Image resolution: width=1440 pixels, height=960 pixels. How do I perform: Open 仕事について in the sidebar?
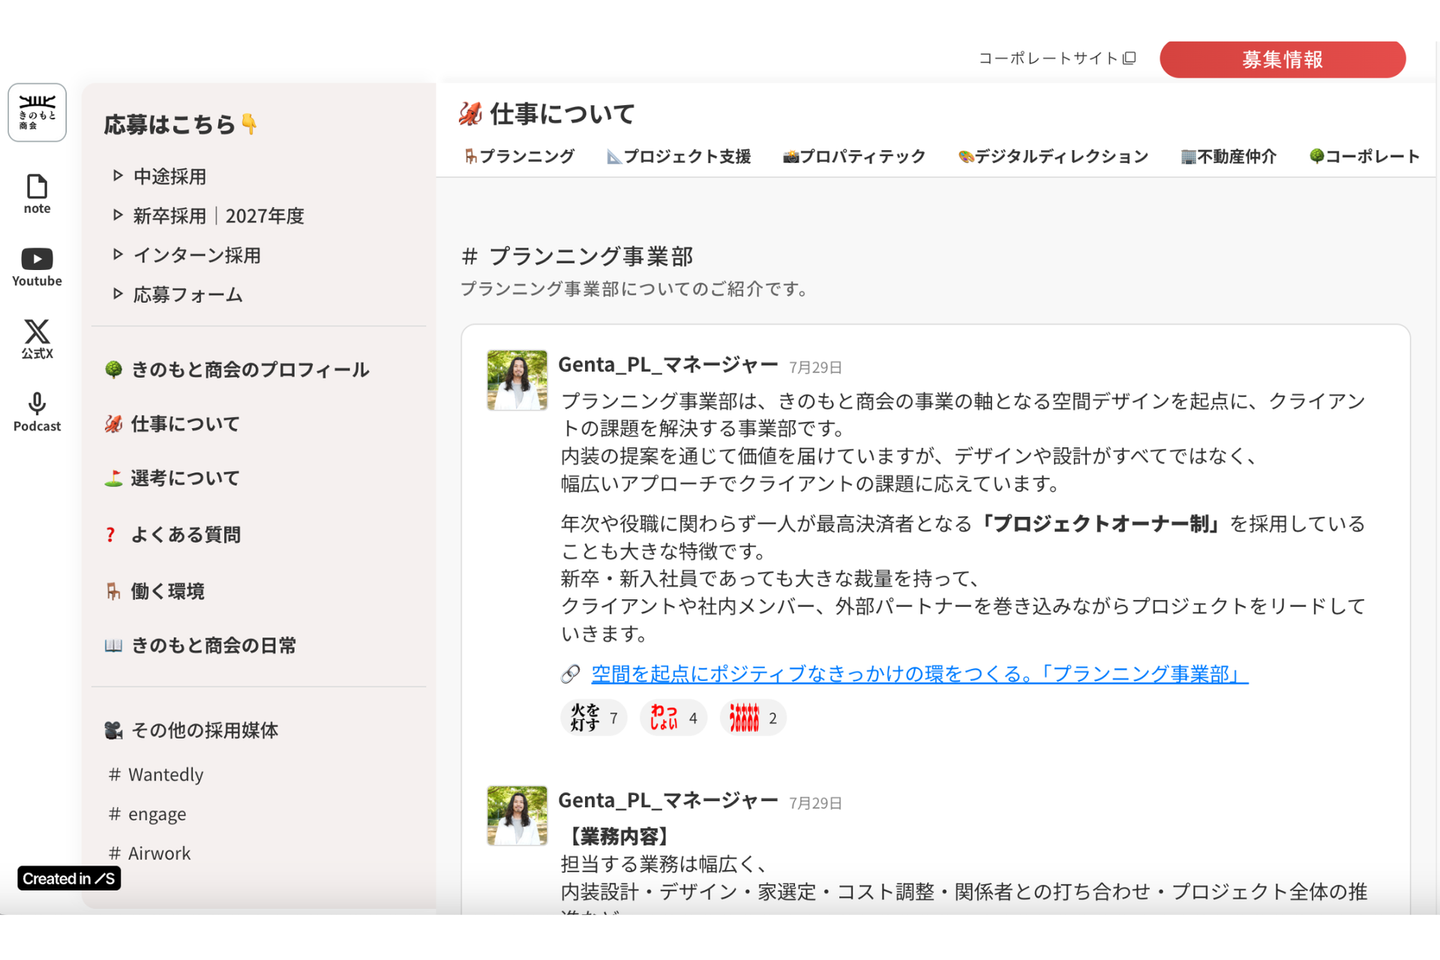pyautogui.click(x=185, y=424)
